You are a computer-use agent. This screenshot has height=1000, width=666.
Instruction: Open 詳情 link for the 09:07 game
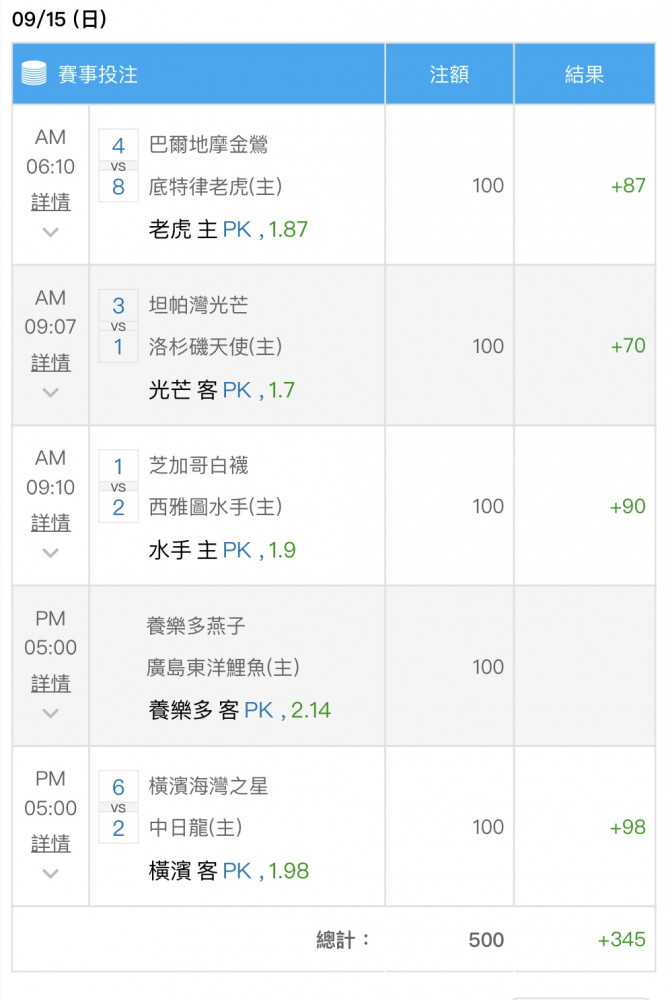50,363
